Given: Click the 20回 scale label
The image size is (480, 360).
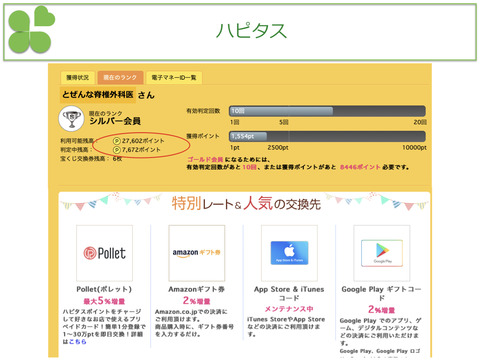Looking at the screenshot, I should coord(420,122).
